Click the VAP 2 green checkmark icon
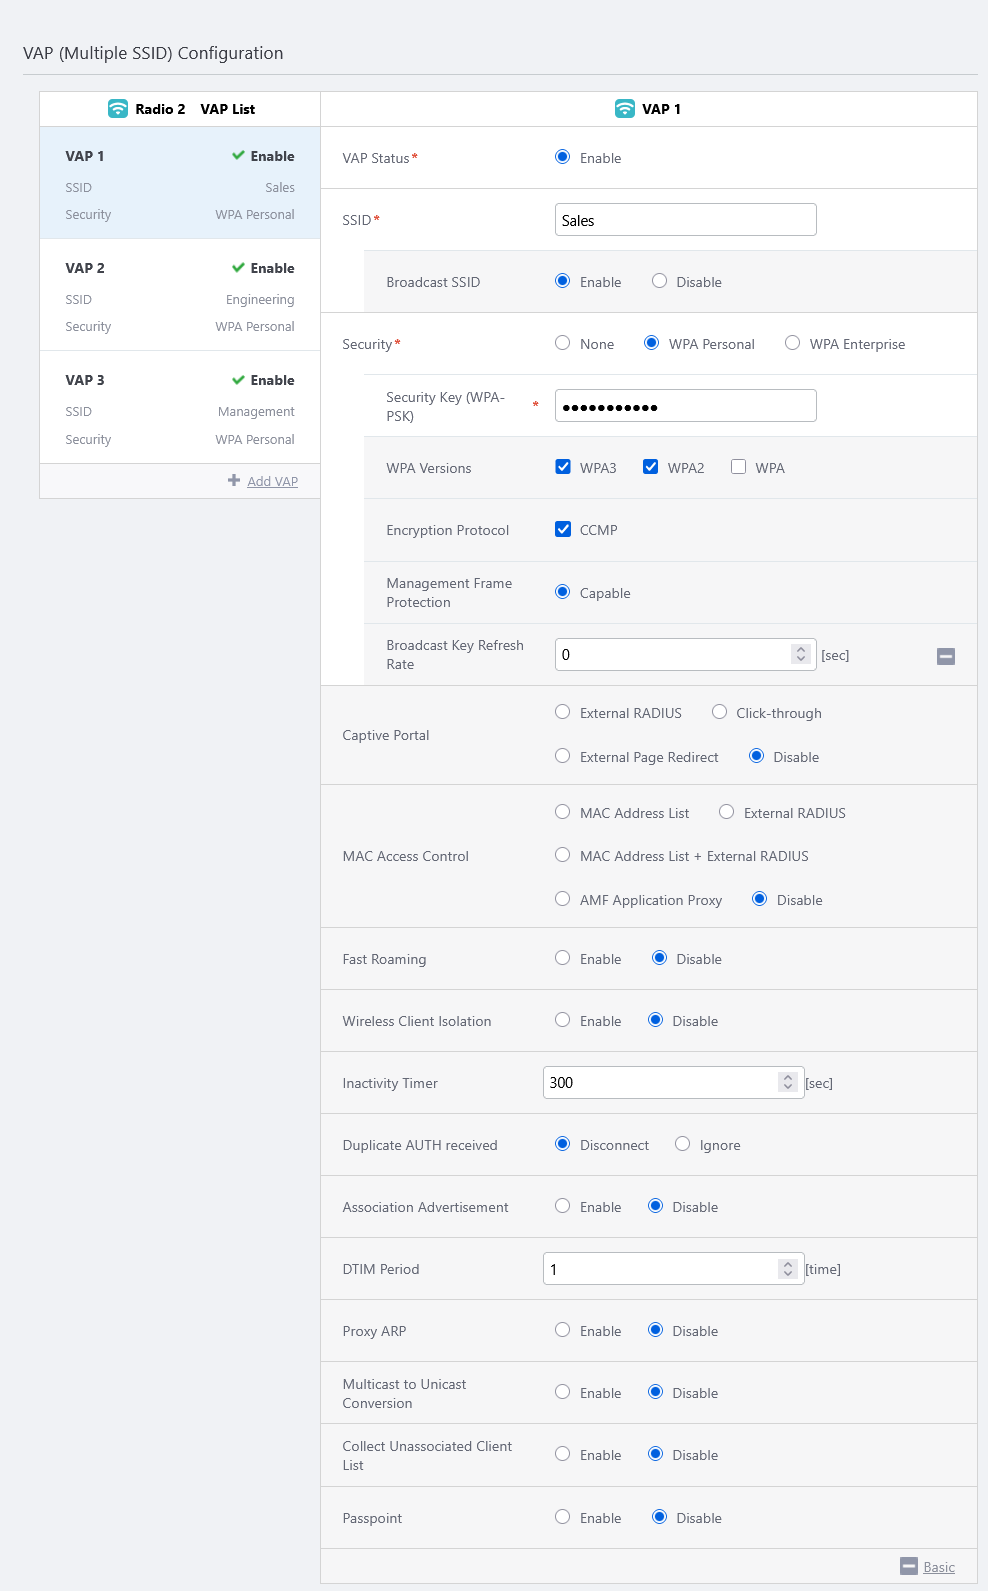 tap(238, 268)
